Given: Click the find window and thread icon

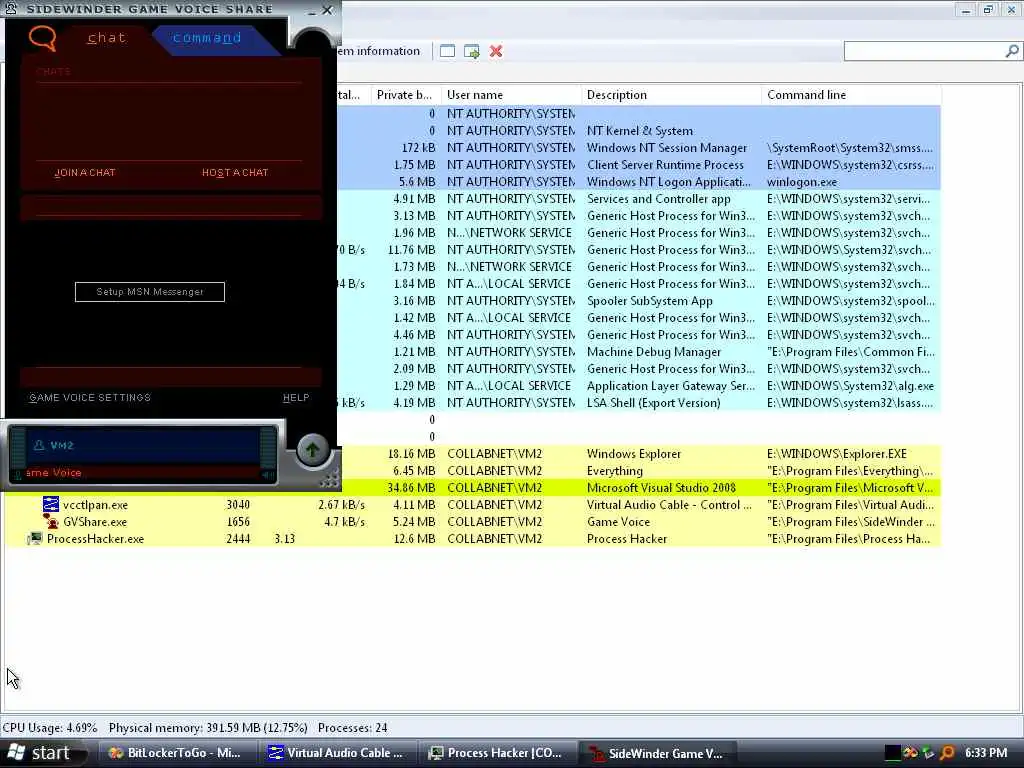Looking at the screenshot, I should (472, 51).
